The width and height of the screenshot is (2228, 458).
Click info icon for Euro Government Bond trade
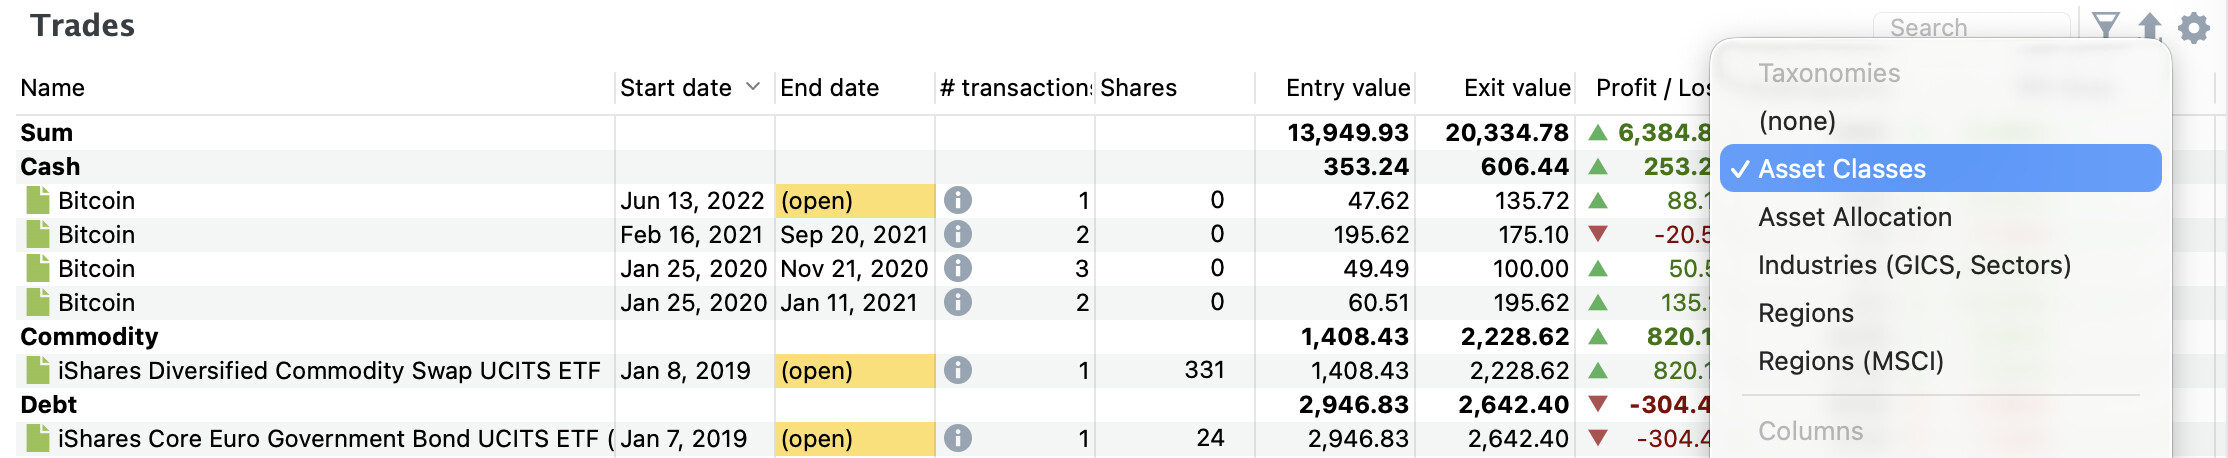[958, 439]
